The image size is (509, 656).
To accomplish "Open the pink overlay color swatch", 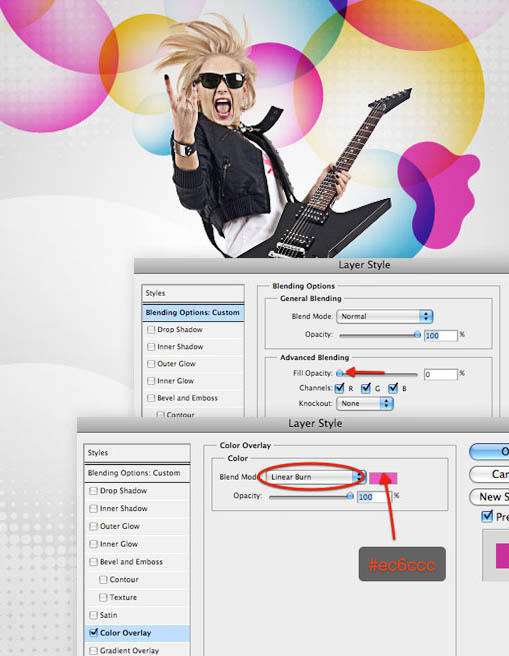I will [x=383, y=478].
